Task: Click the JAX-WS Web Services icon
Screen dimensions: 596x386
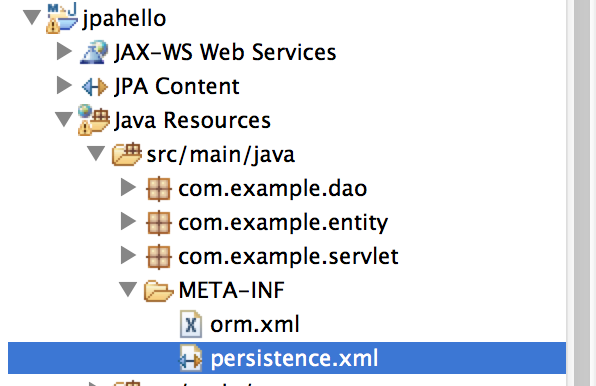Action: 94,52
